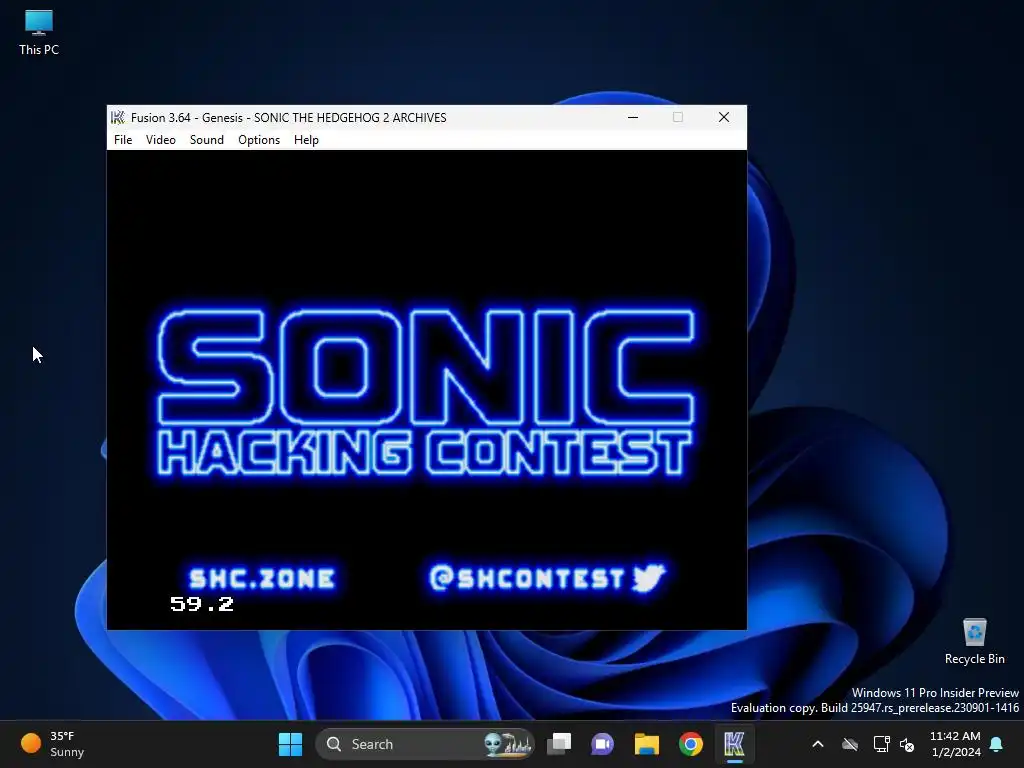Screen dimensions: 1024x768
Task: Click the Sonic Hacking Contest logo in emulator
Action: click(x=426, y=394)
